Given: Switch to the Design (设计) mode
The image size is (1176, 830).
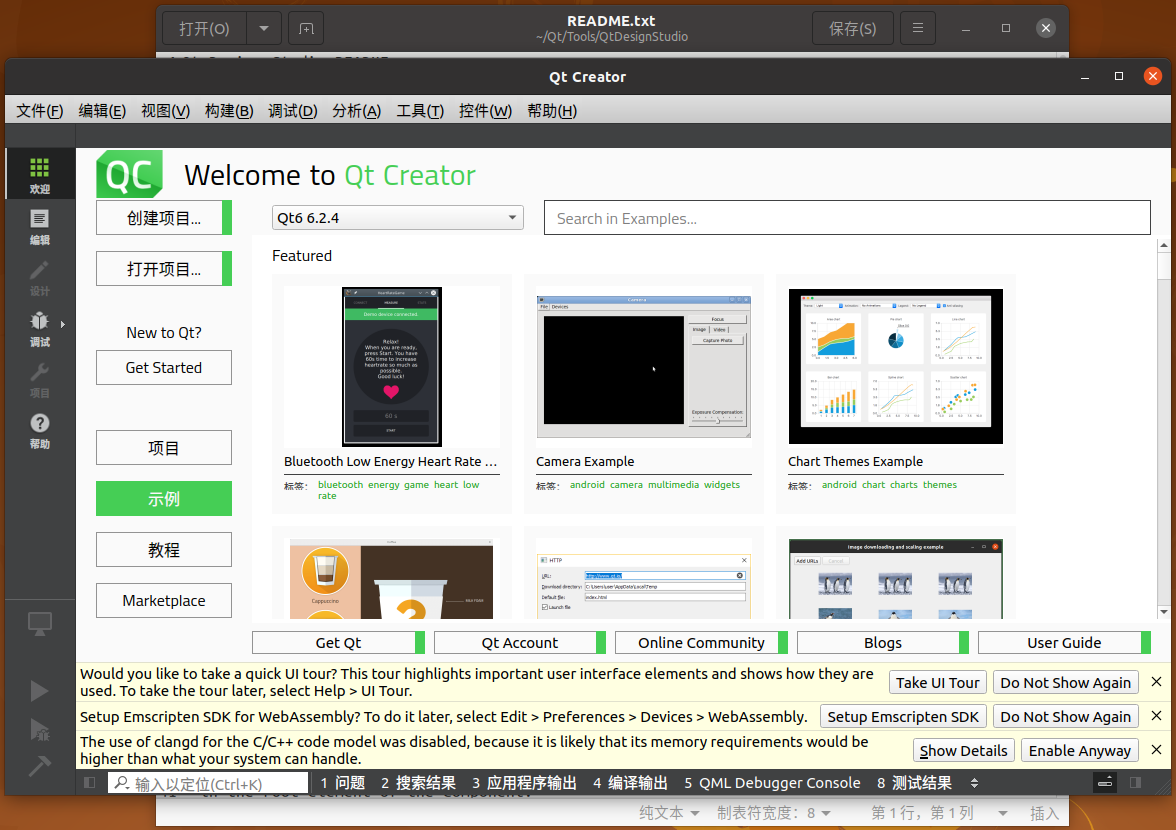Looking at the screenshot, I should click(x=40, y=277).
